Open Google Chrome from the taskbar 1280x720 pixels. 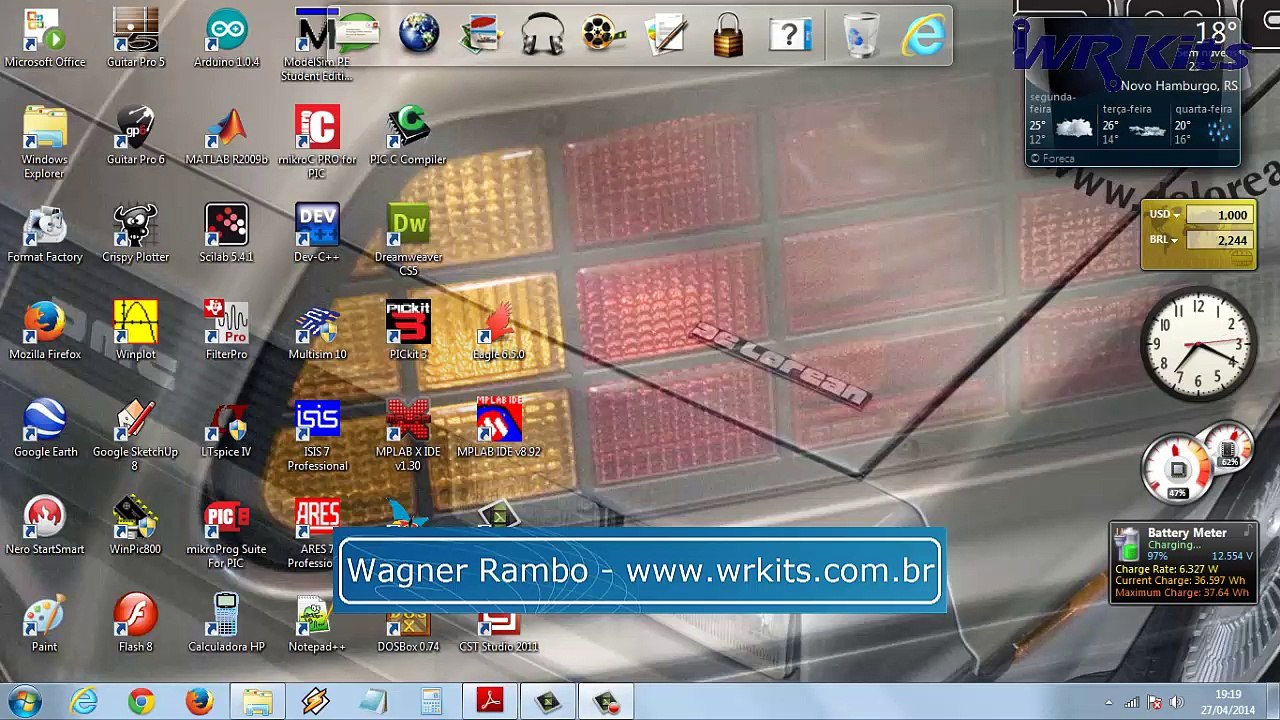(x=141, y=702)
